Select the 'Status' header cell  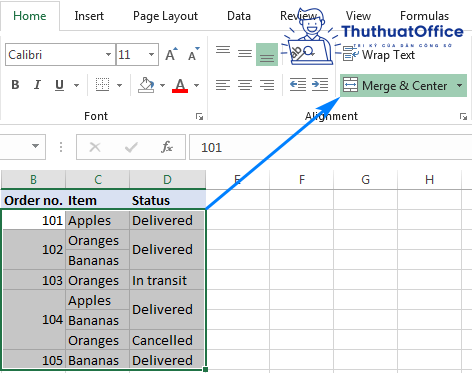(167, 200)
